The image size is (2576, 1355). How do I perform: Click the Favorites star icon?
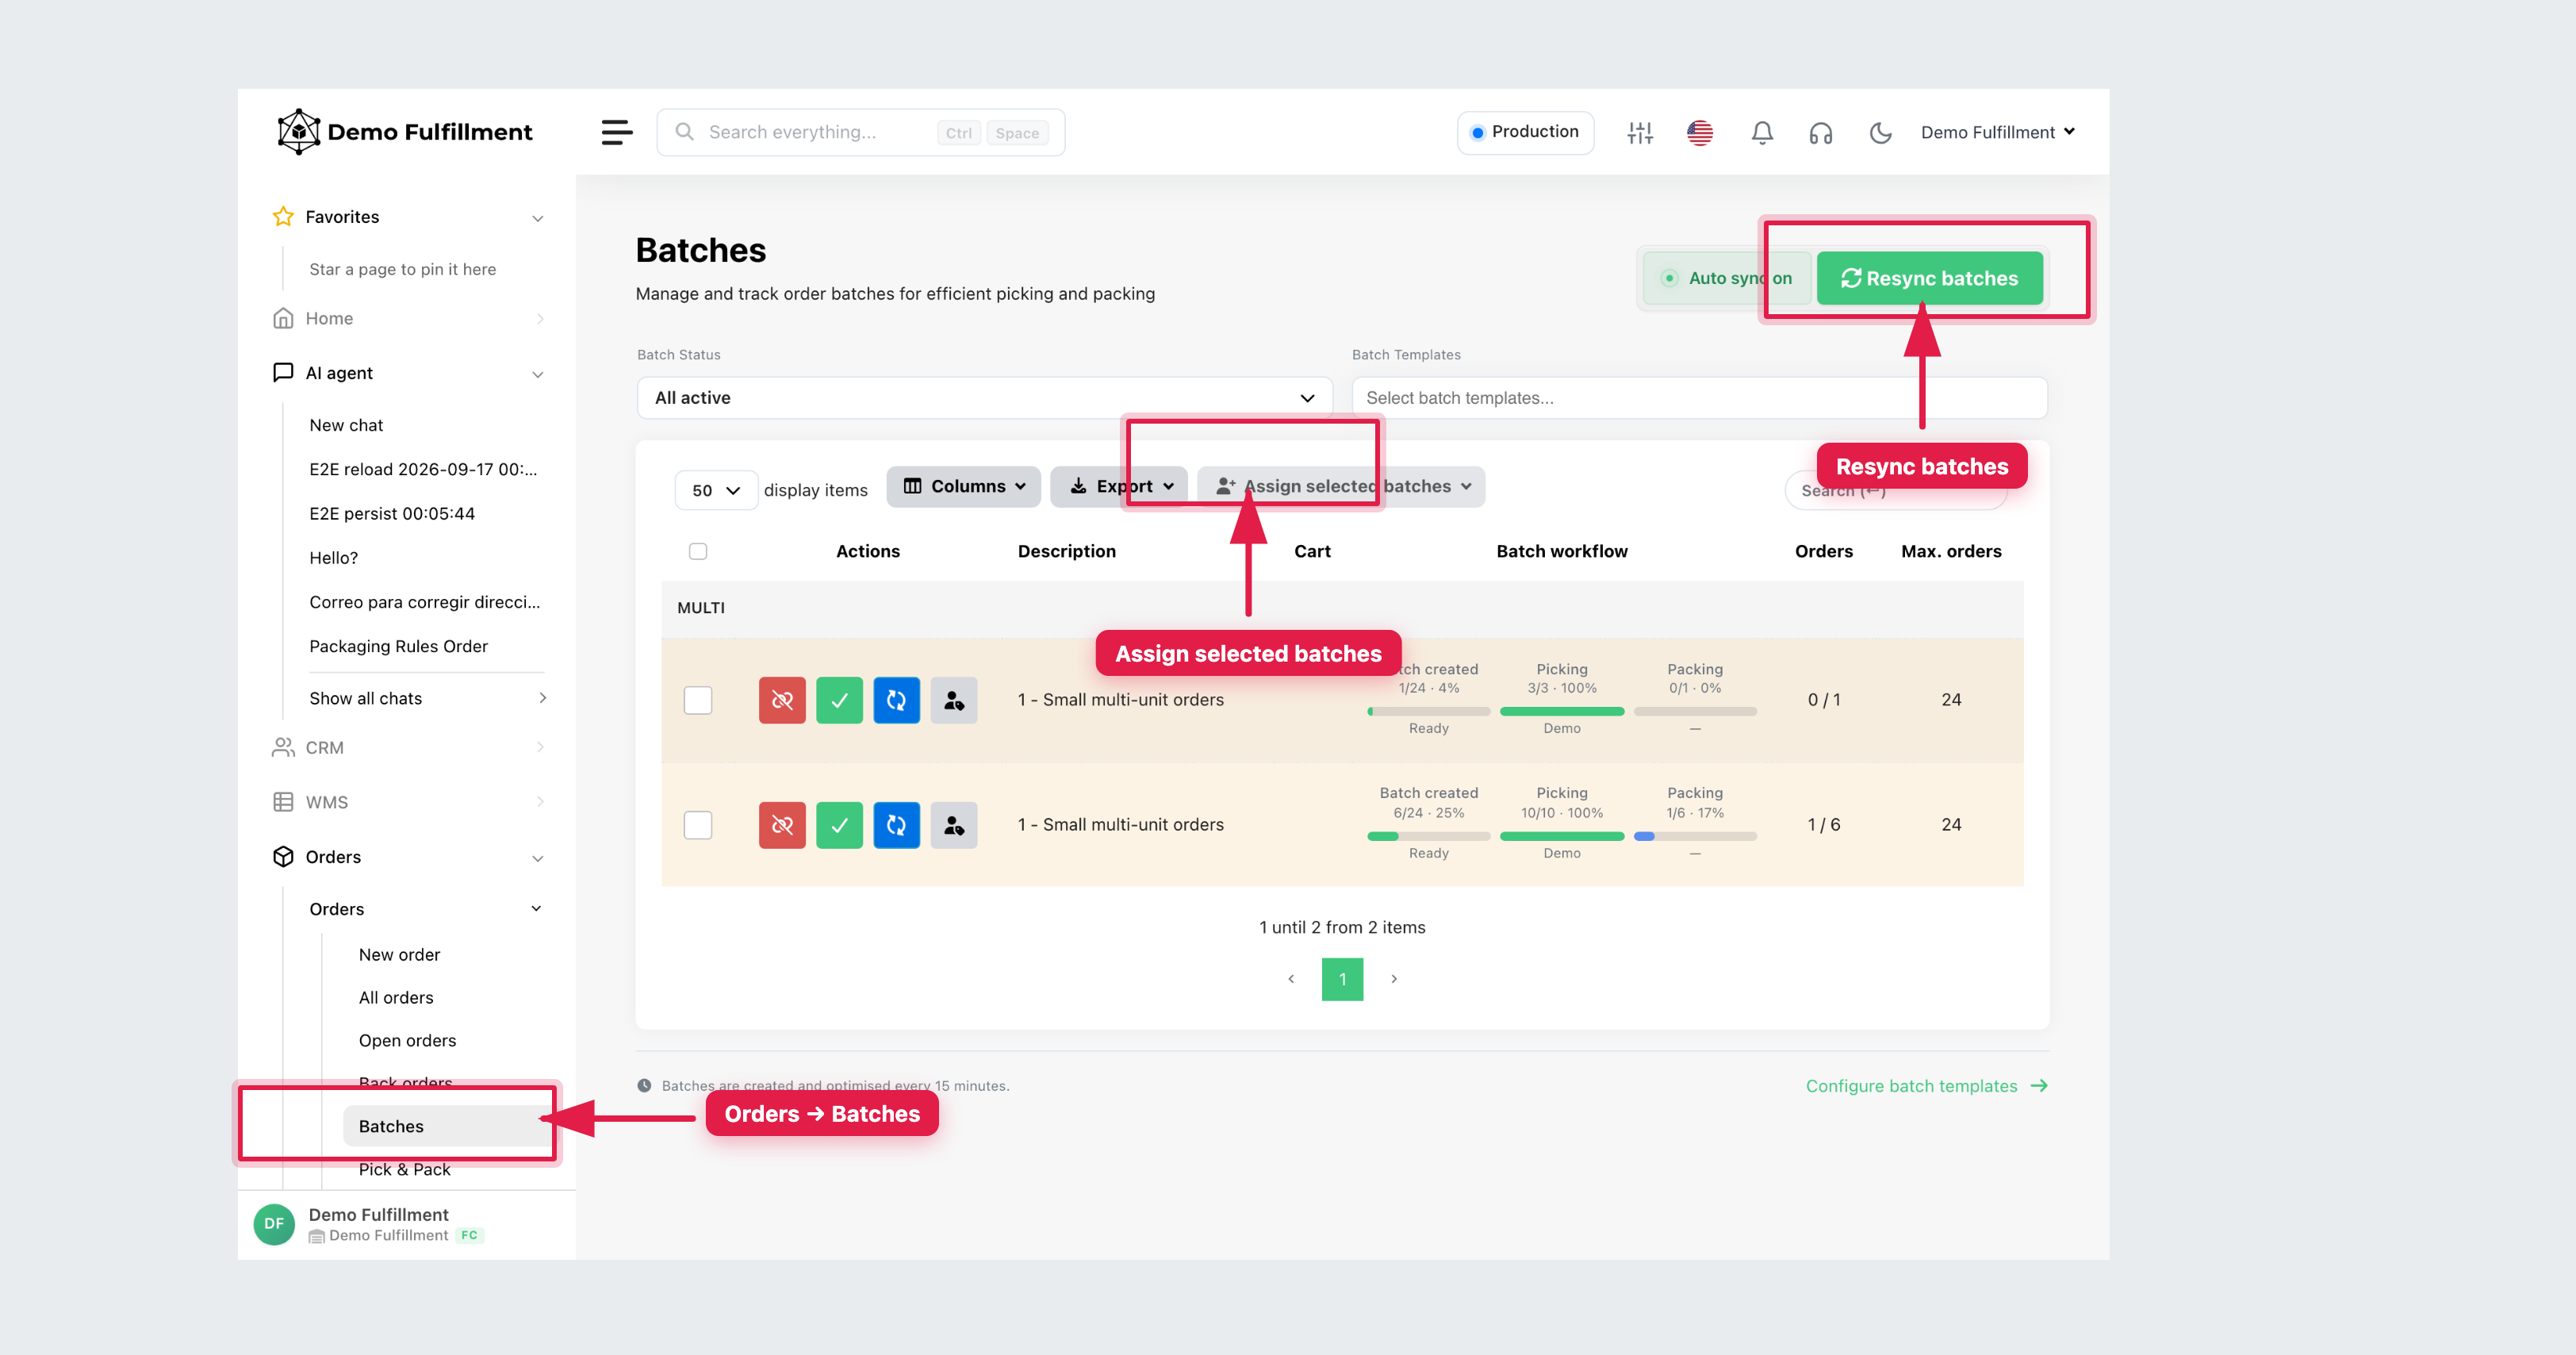(x=283, y=217)
